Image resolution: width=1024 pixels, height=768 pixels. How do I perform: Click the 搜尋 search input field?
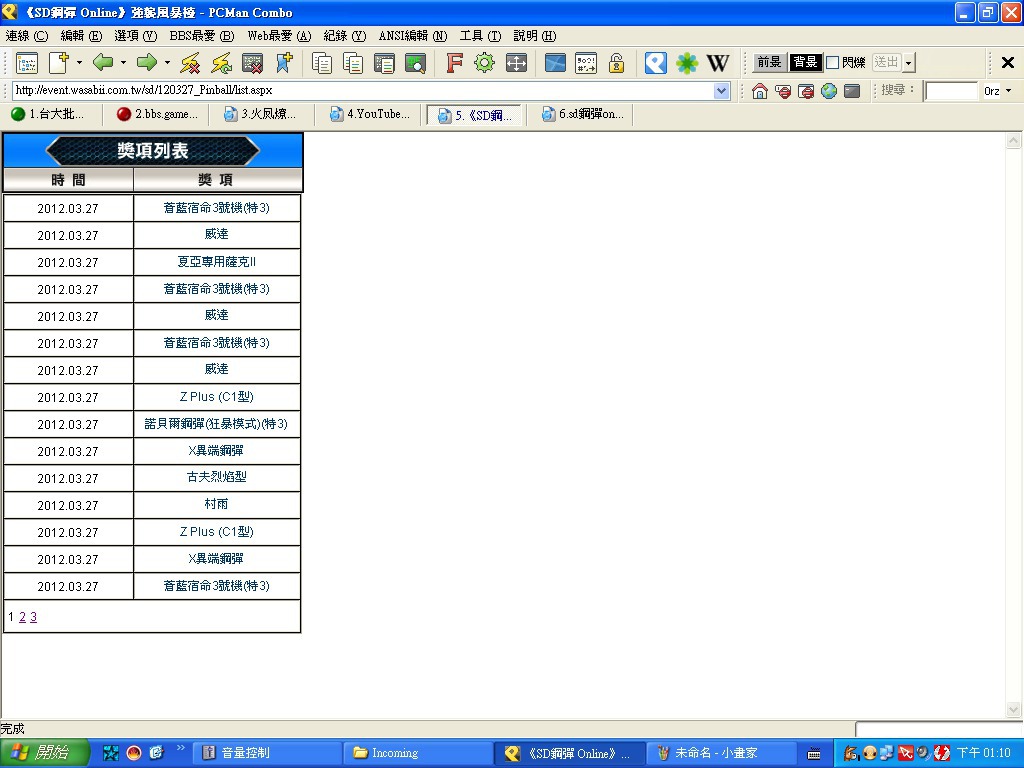pos(950,91)
